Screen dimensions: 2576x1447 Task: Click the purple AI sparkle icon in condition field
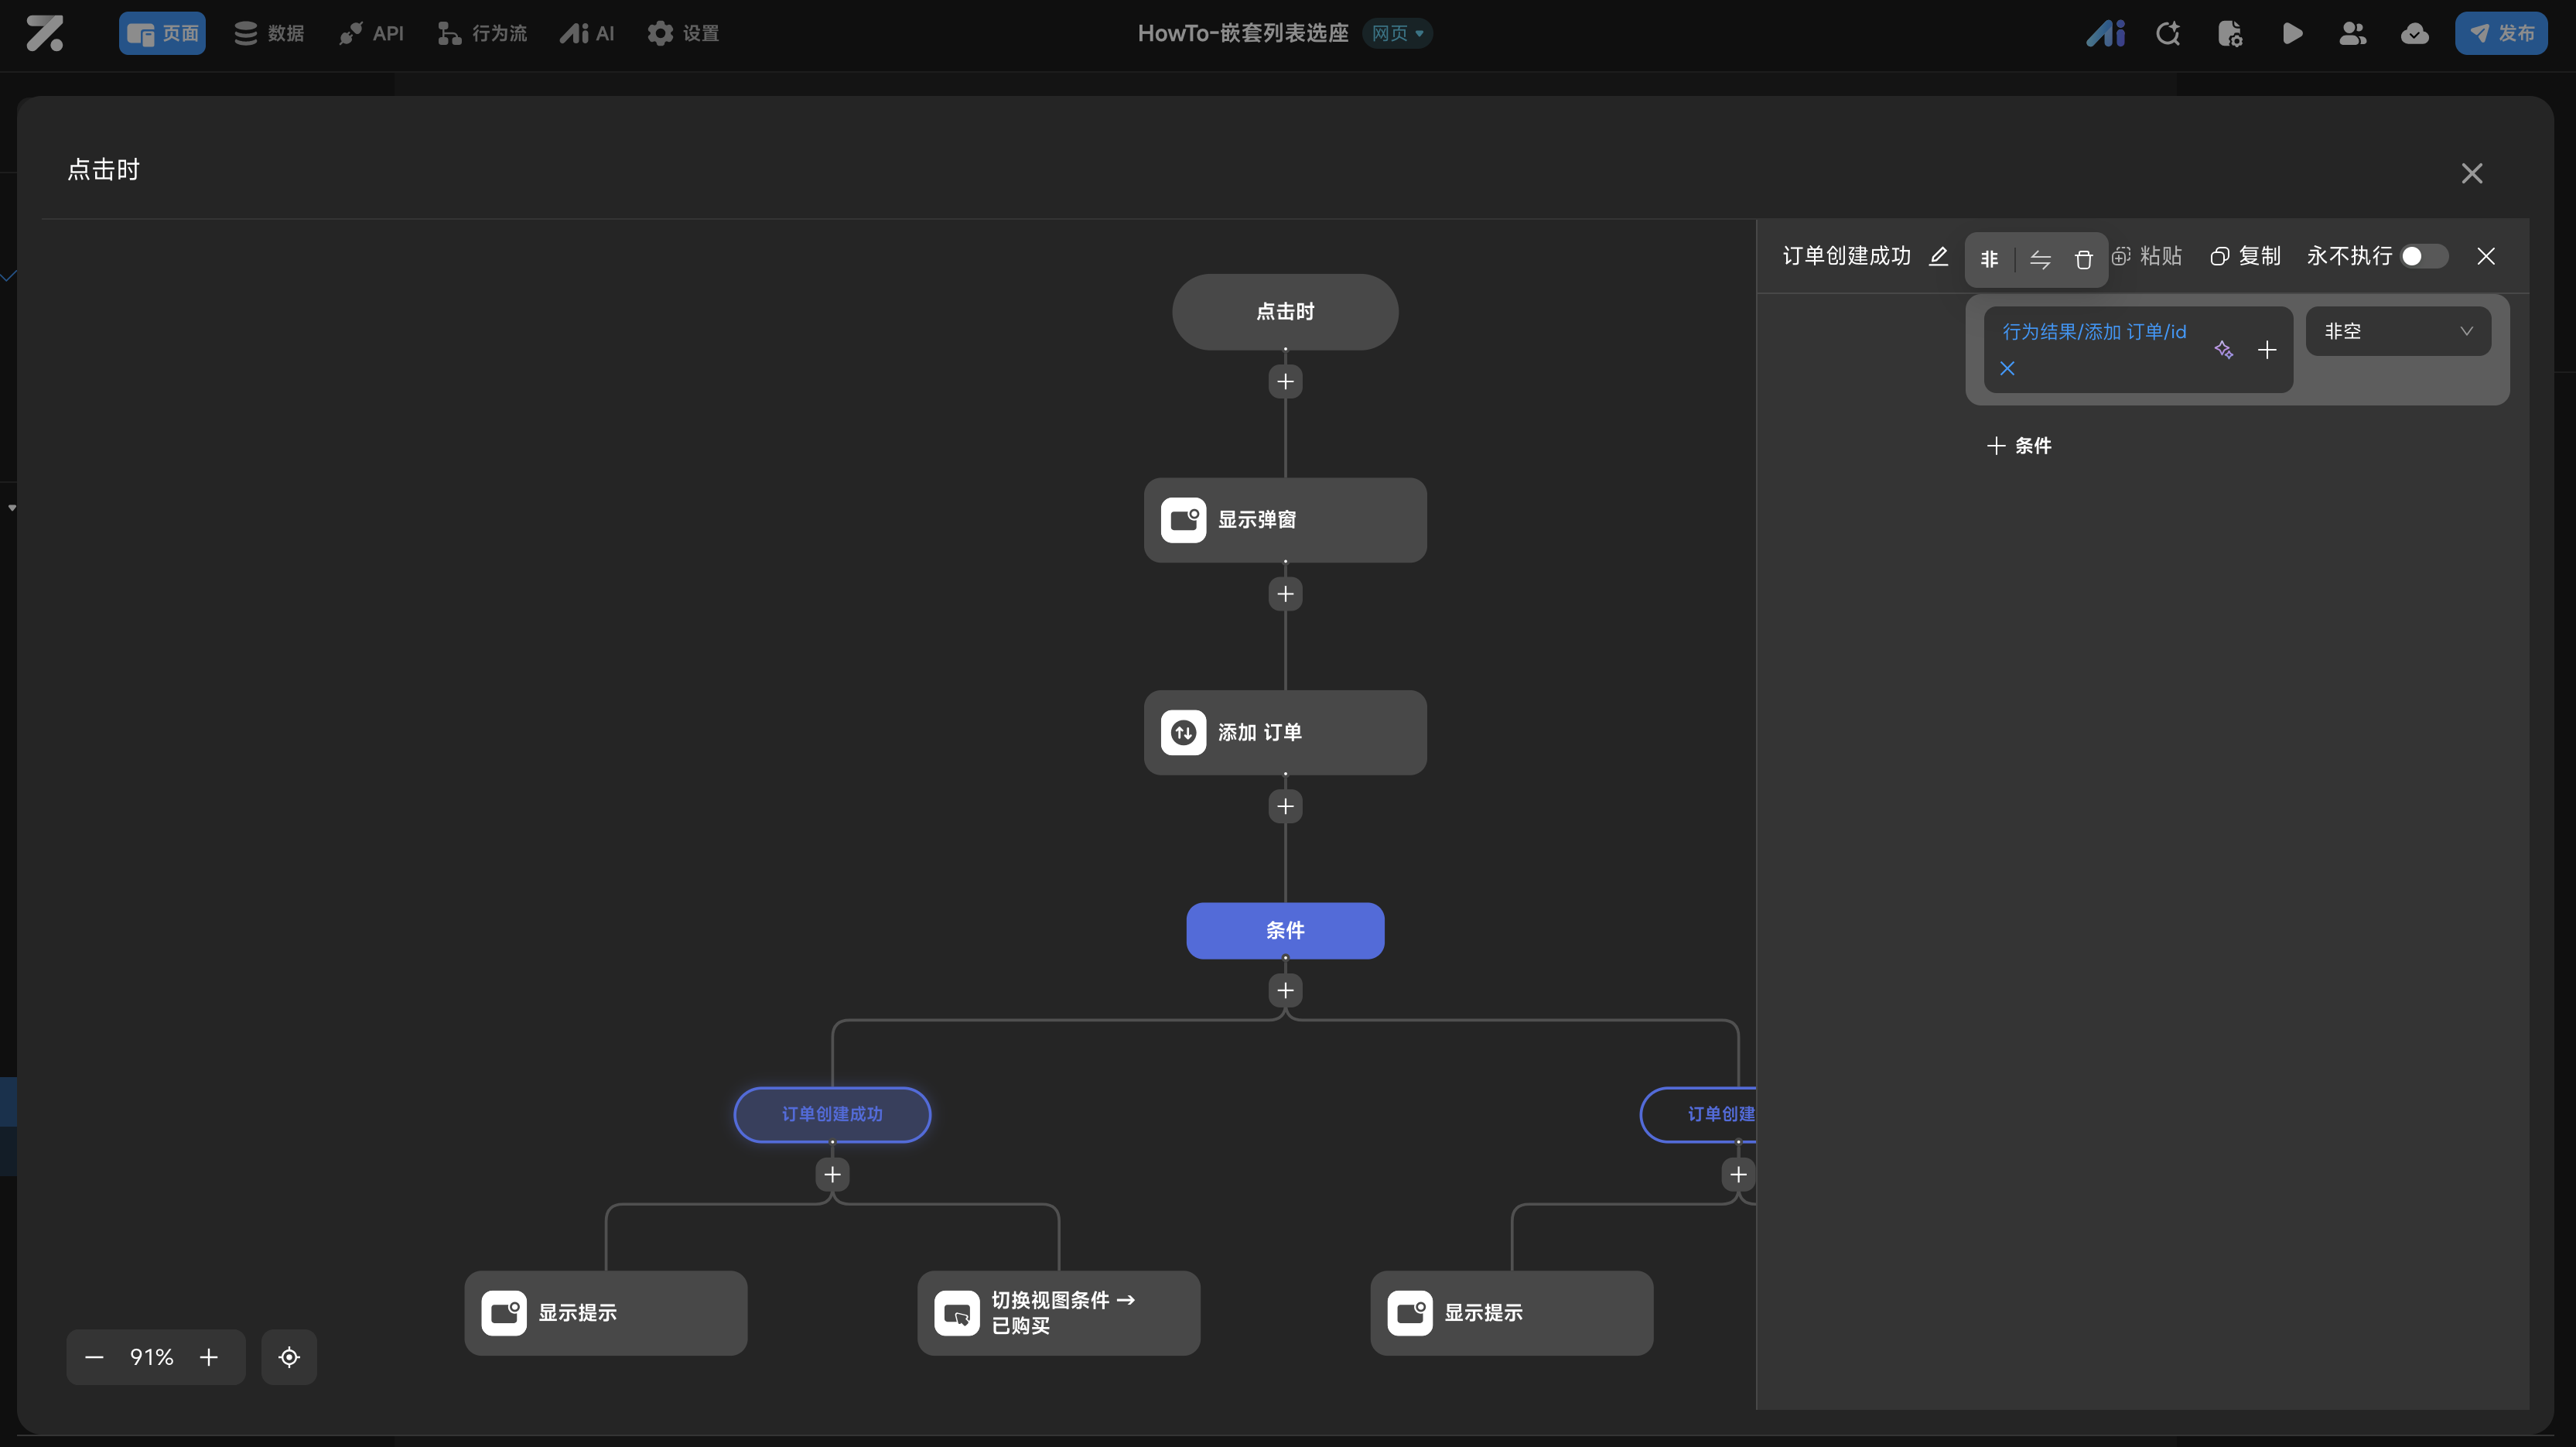pos(2223,349)
